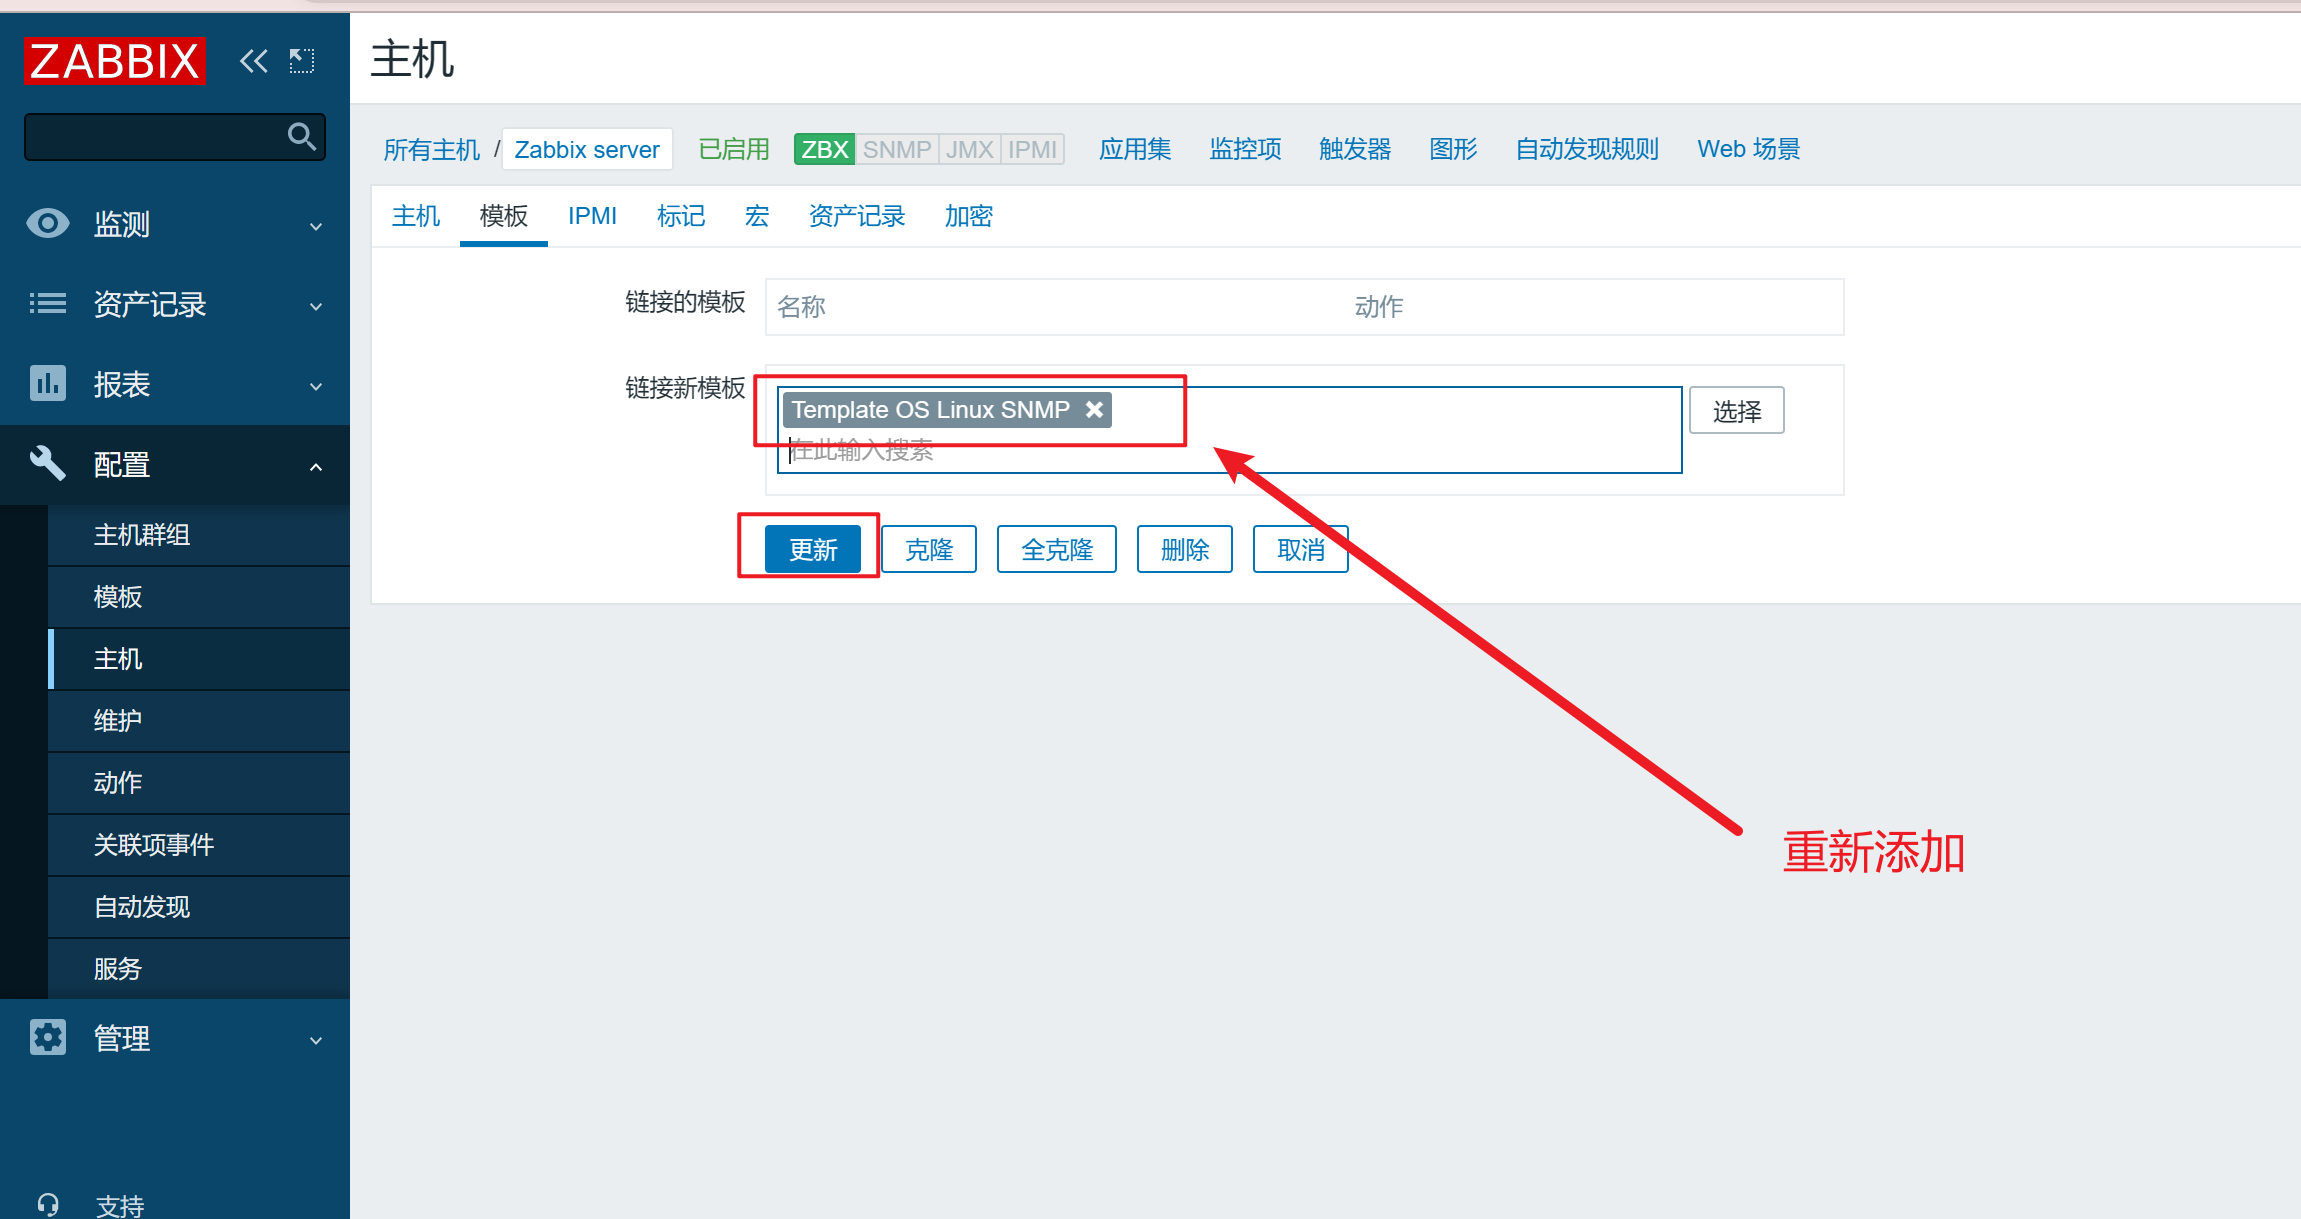Click the ZBX availability badge
Screen dimensions: 2301x1219
[825, 149]
